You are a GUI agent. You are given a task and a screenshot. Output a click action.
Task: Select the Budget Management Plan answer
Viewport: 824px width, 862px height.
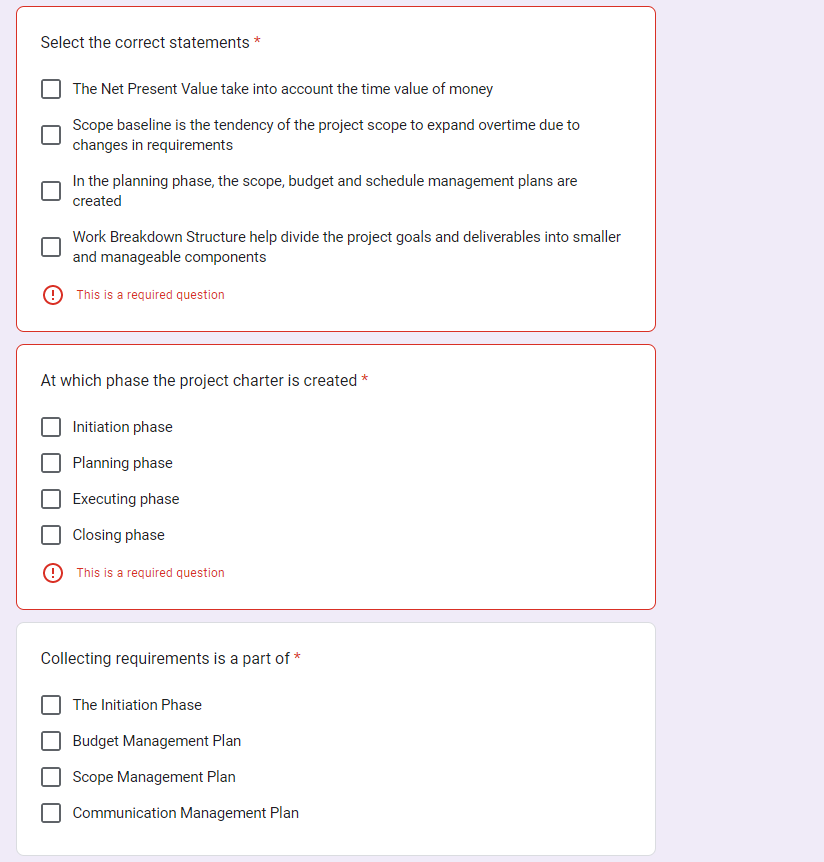point(51,741)
